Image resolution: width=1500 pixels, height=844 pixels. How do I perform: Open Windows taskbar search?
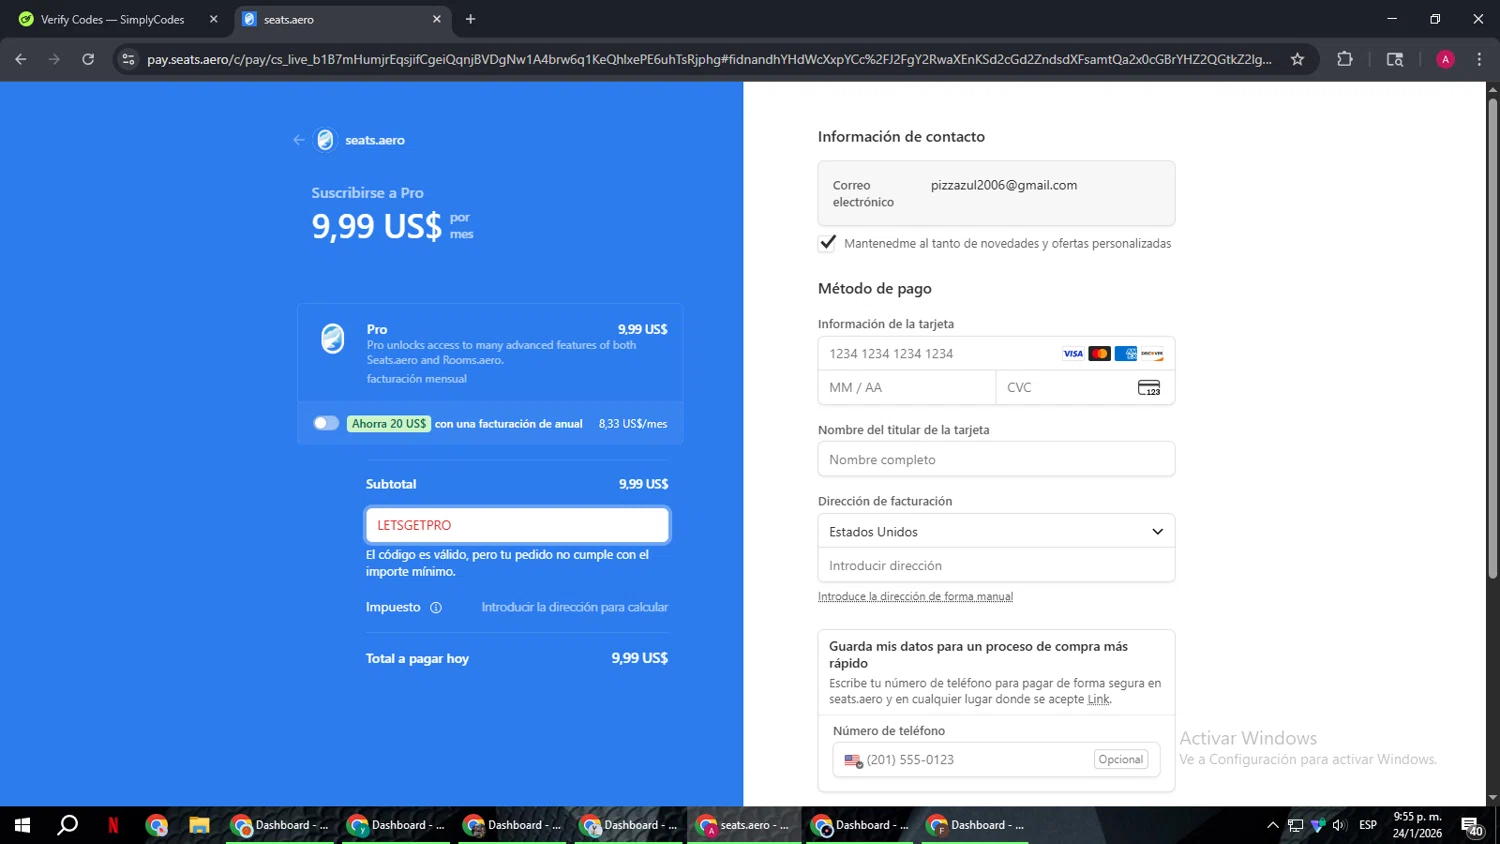(x=68, y=825)
